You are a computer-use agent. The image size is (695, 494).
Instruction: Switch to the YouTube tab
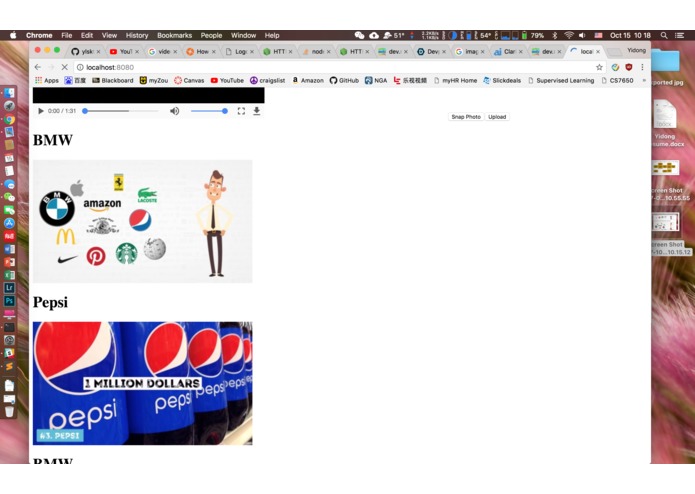(x=124, y=52)
